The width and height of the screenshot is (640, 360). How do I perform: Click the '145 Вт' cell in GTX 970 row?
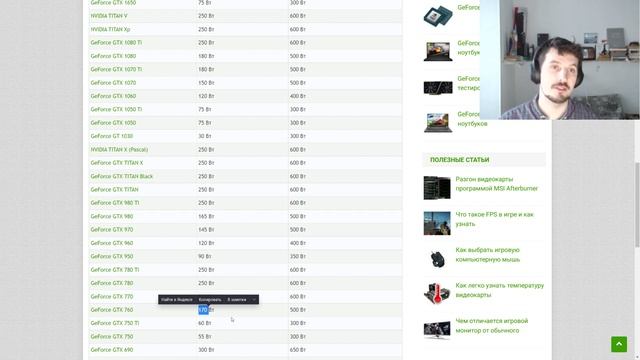(206, 229)
